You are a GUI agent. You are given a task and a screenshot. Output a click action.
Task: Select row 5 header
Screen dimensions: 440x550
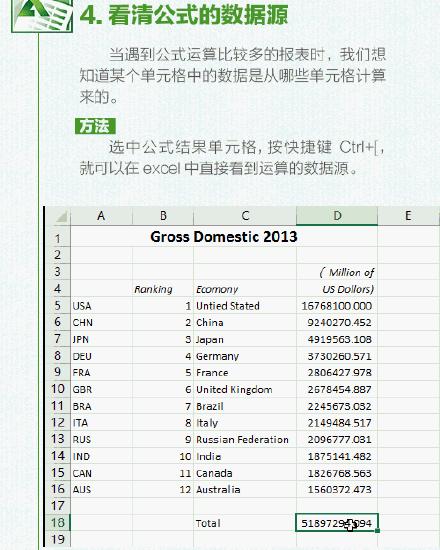(x=59, y=306)
